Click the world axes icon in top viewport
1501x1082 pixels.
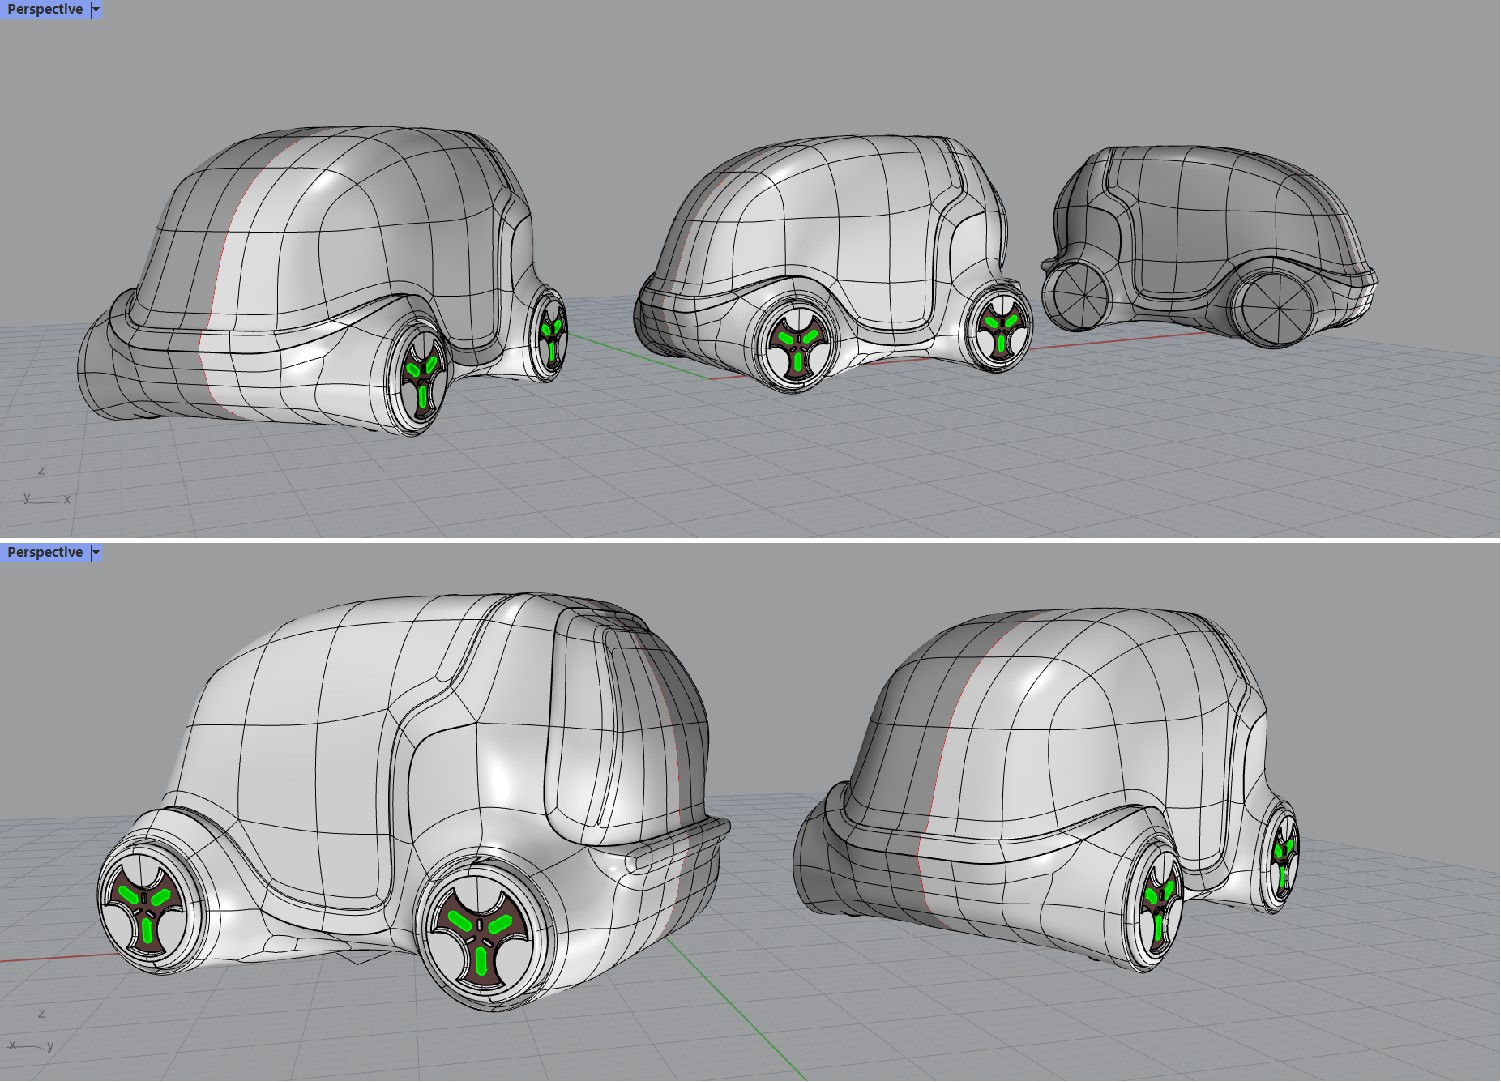coord(44,489)
